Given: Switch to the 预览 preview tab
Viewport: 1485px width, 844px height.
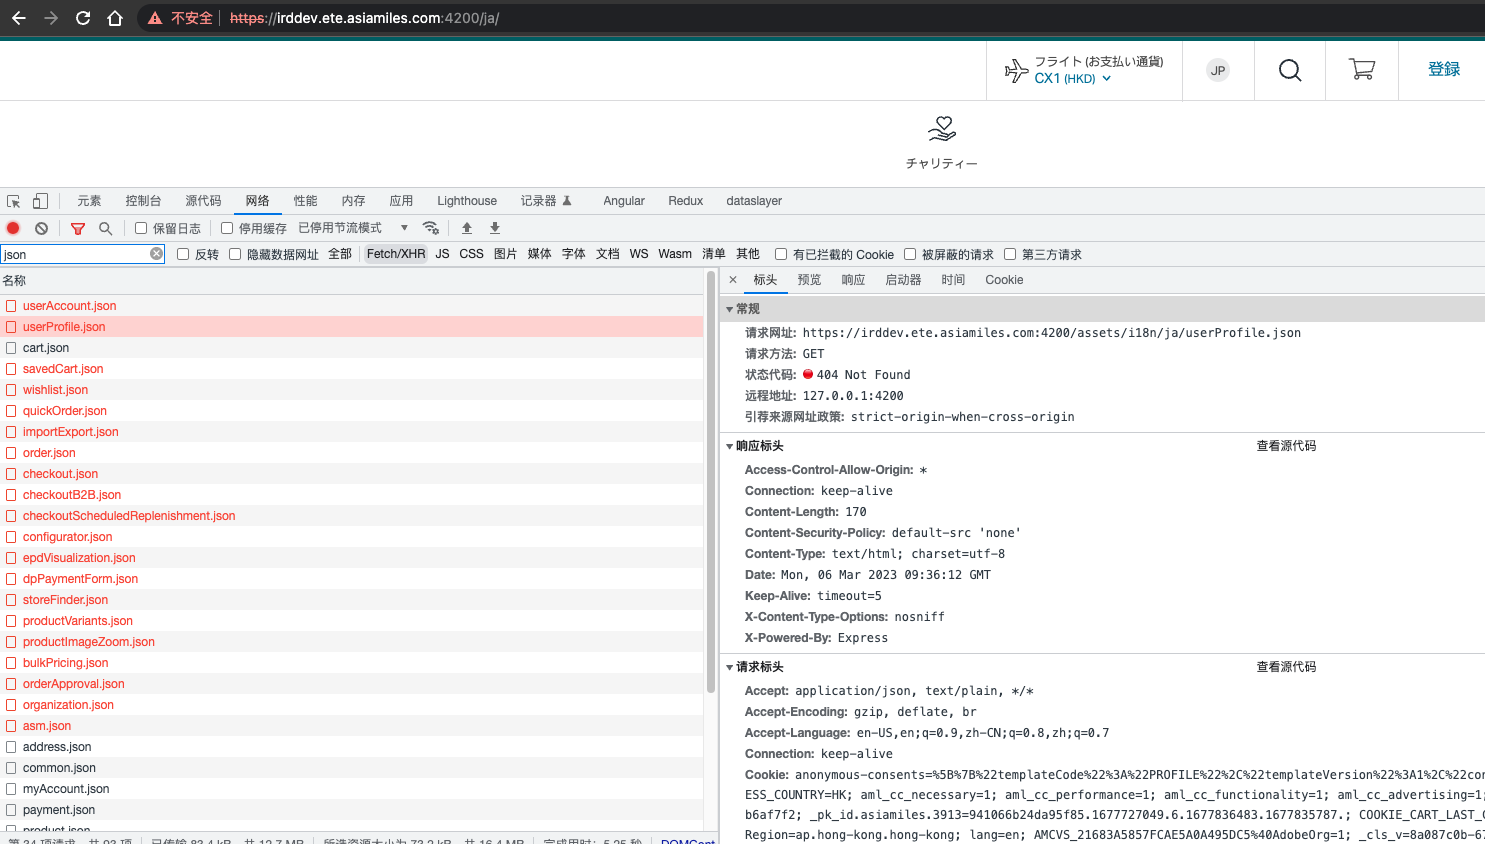Looking at the screenshot, I should tap(809, 280).
